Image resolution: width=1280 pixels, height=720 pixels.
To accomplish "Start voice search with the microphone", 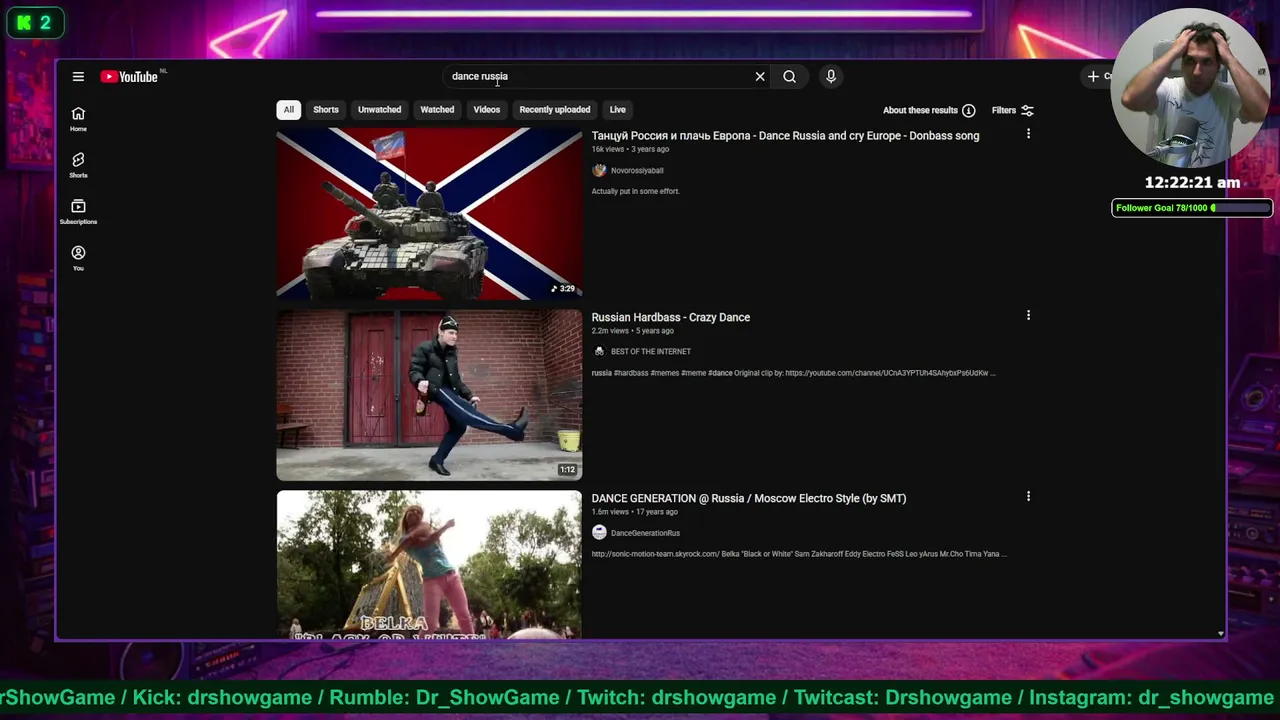I will click(x=830, y=76).
